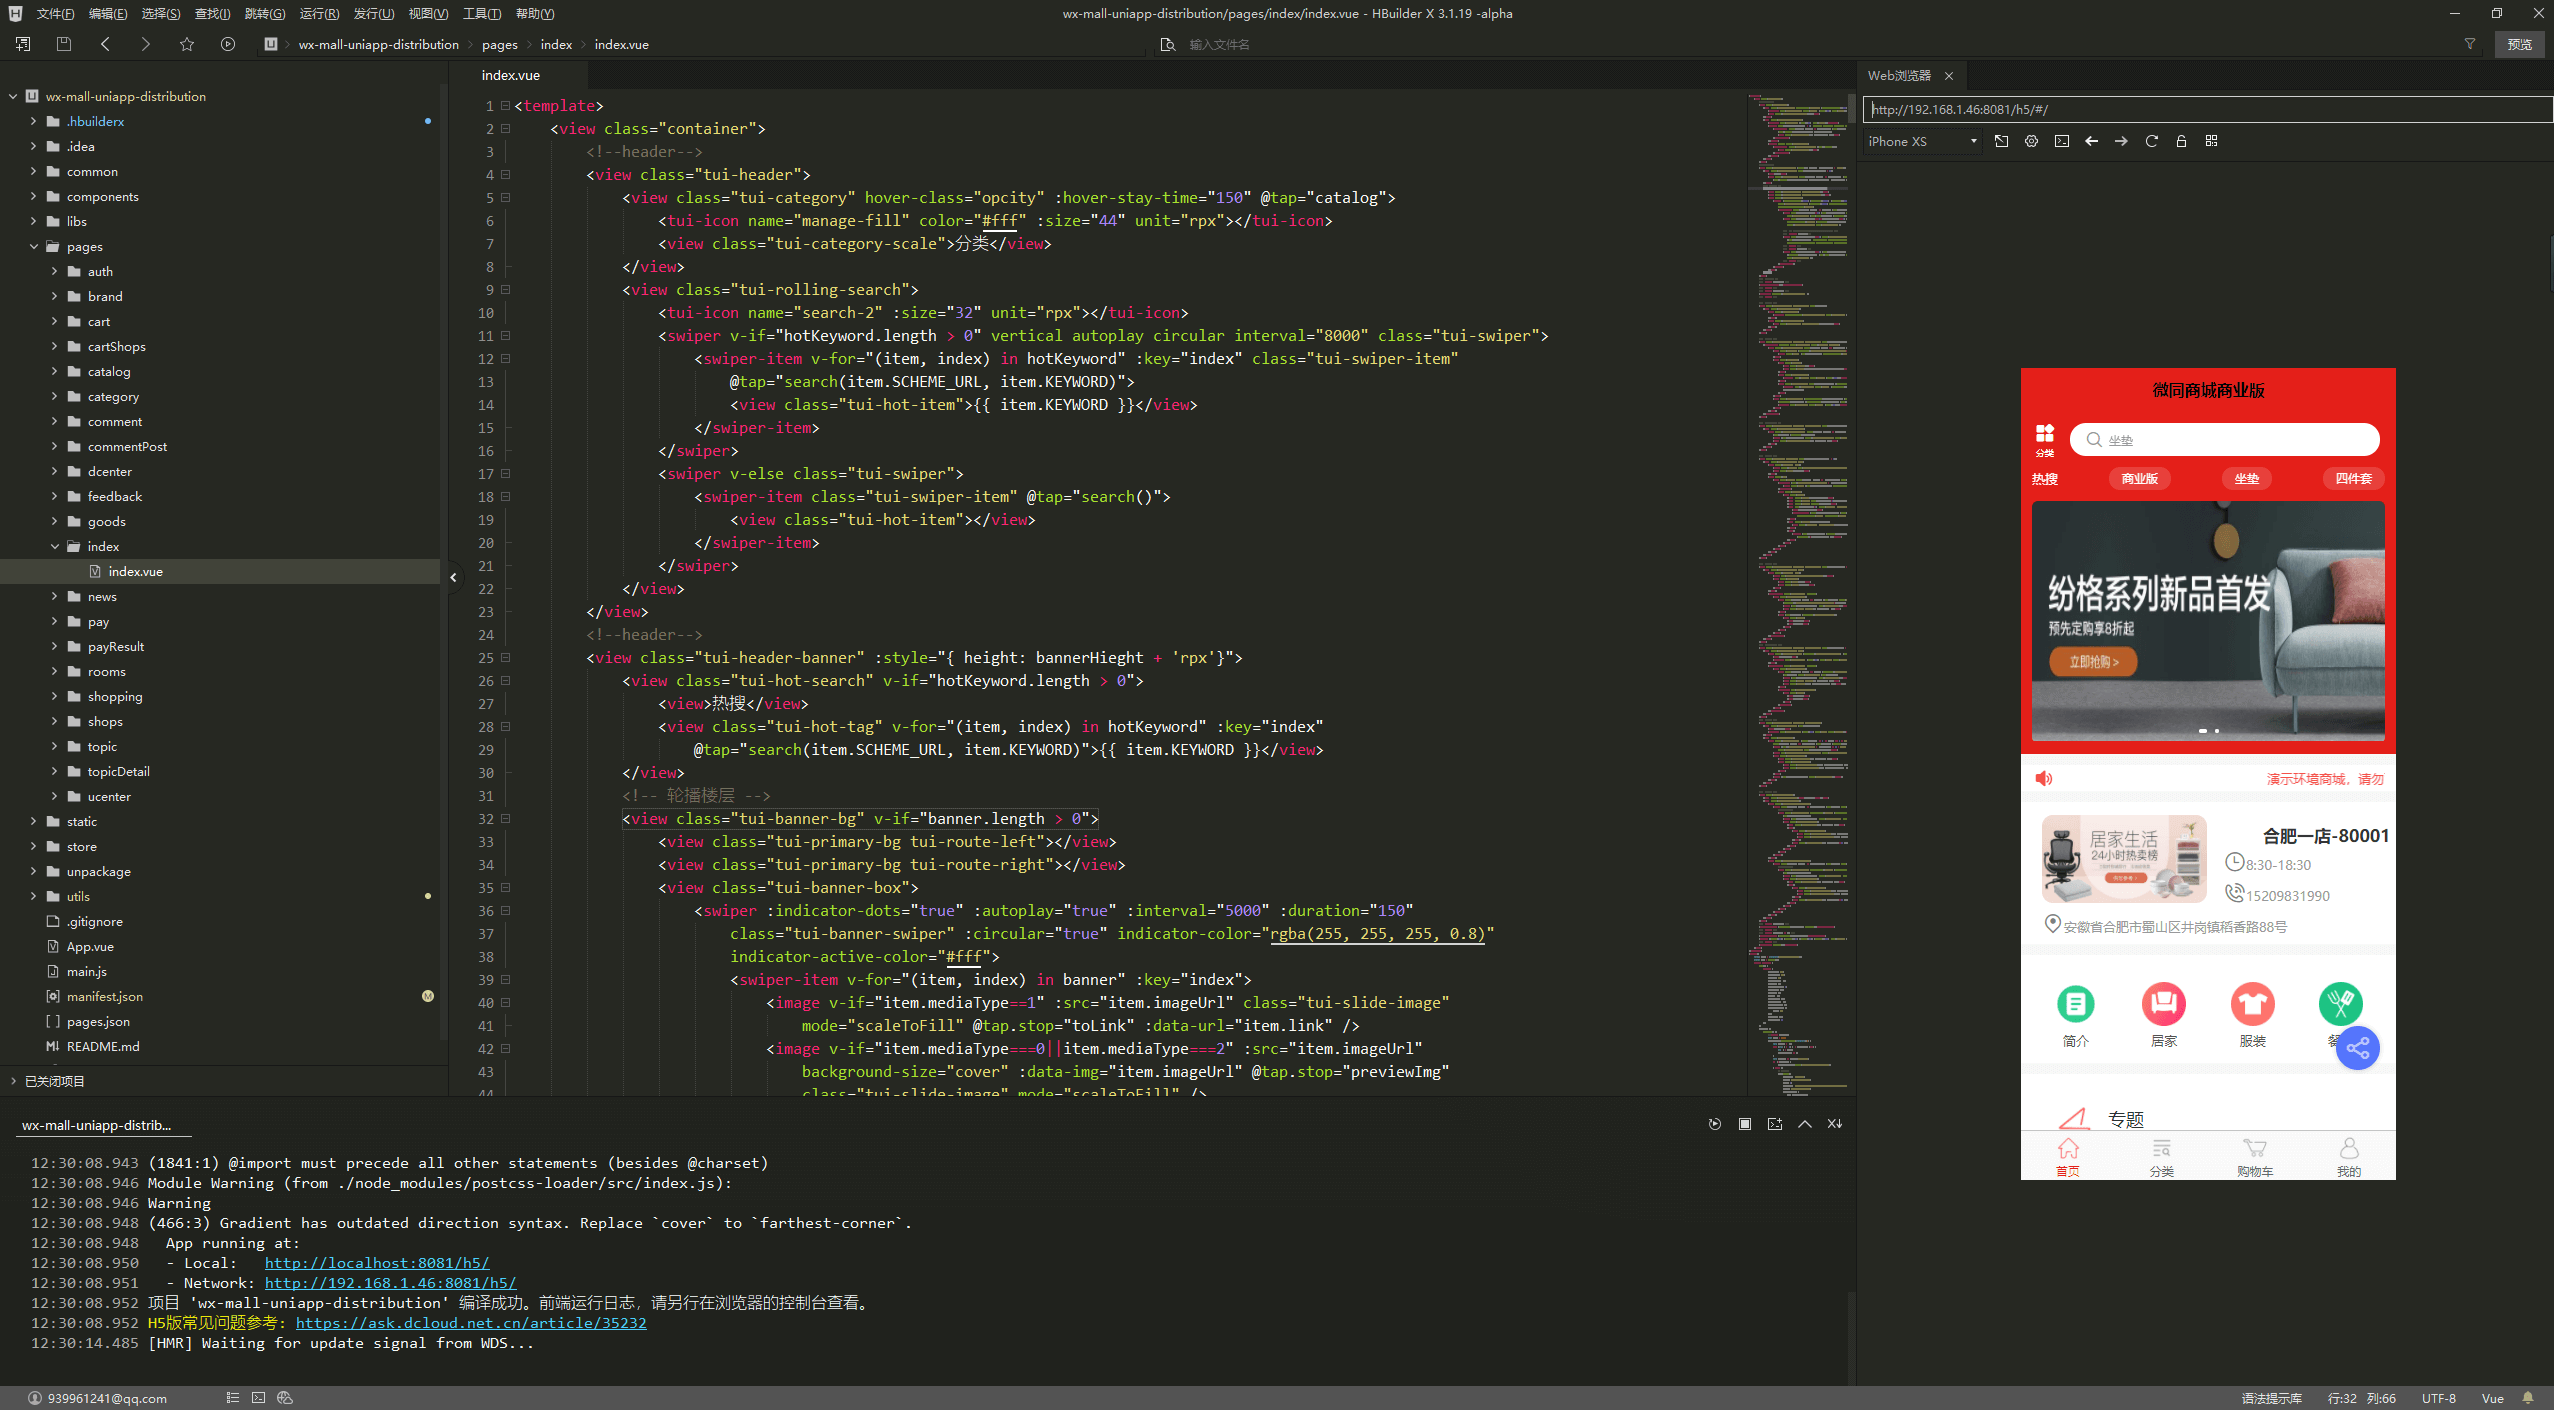Rerun the project from the console toolbar
The width and height of the screenshot is (2554, 1410).
point(1714,1124)
